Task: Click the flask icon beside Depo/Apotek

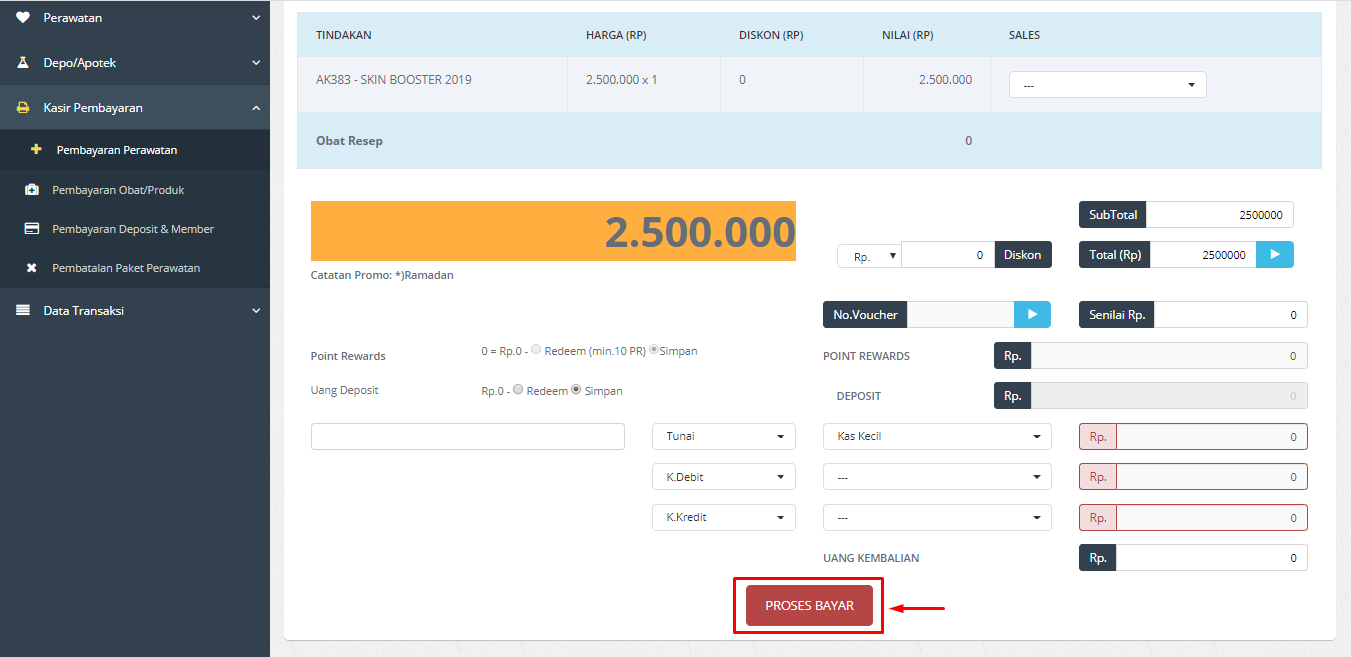Action: [x=23, y=63]
